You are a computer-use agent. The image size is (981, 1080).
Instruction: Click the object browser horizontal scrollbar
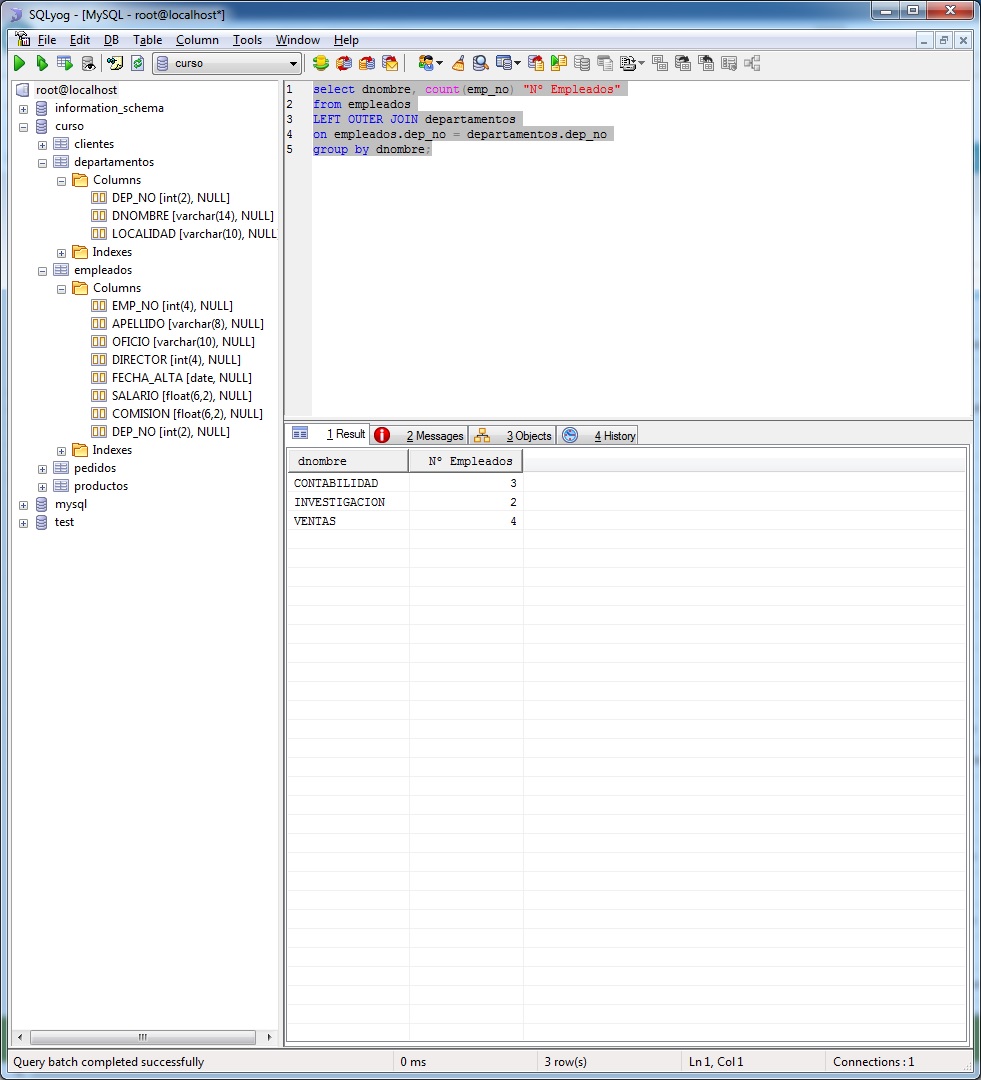[x=143, y=1037]
